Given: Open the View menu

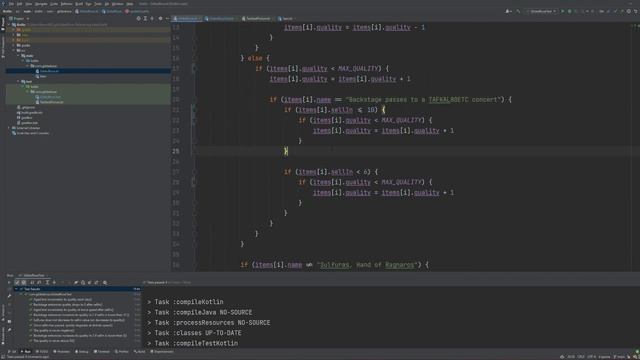Looking at the screenshot, I should 29,4.
